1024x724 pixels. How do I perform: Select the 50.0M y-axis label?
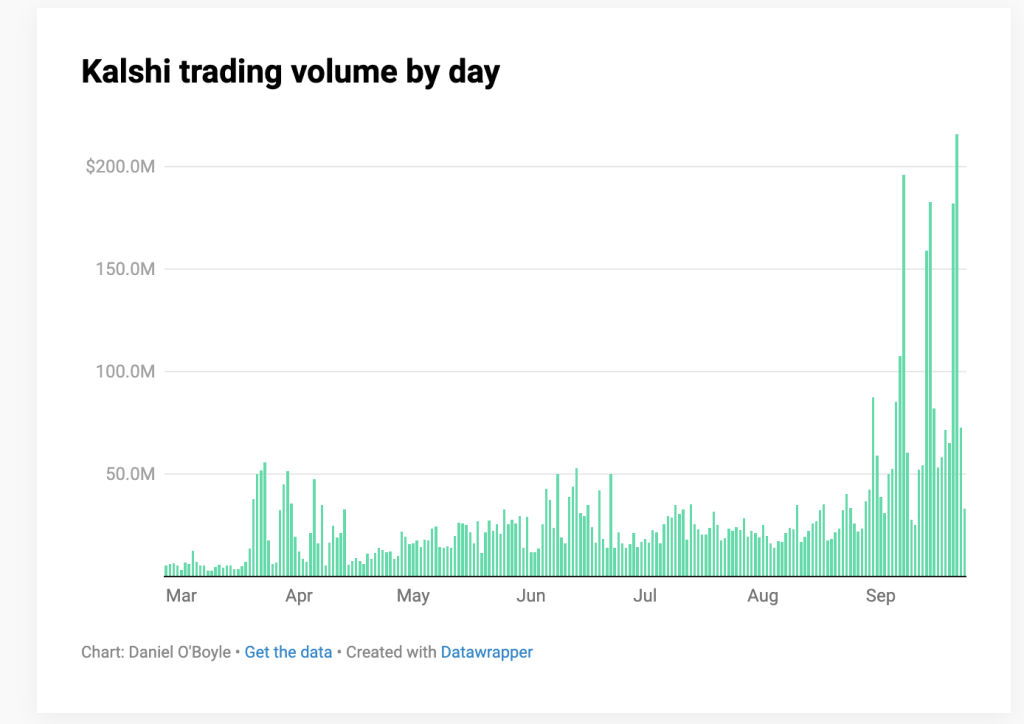click(x=129, y=474)
